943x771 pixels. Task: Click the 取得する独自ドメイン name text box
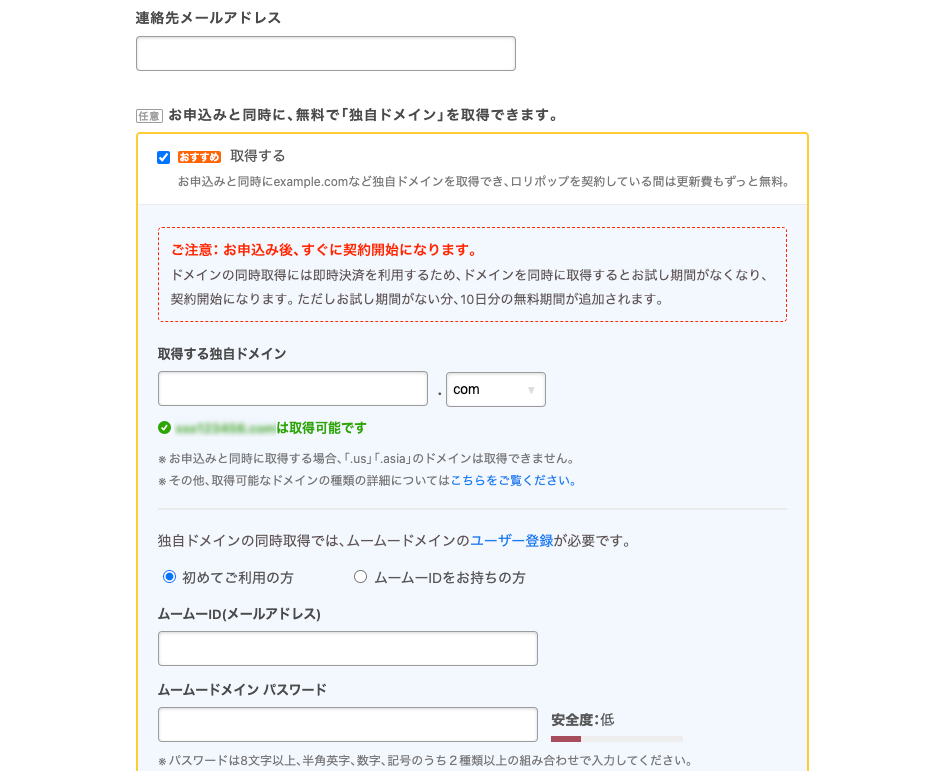tap(292, 389)
